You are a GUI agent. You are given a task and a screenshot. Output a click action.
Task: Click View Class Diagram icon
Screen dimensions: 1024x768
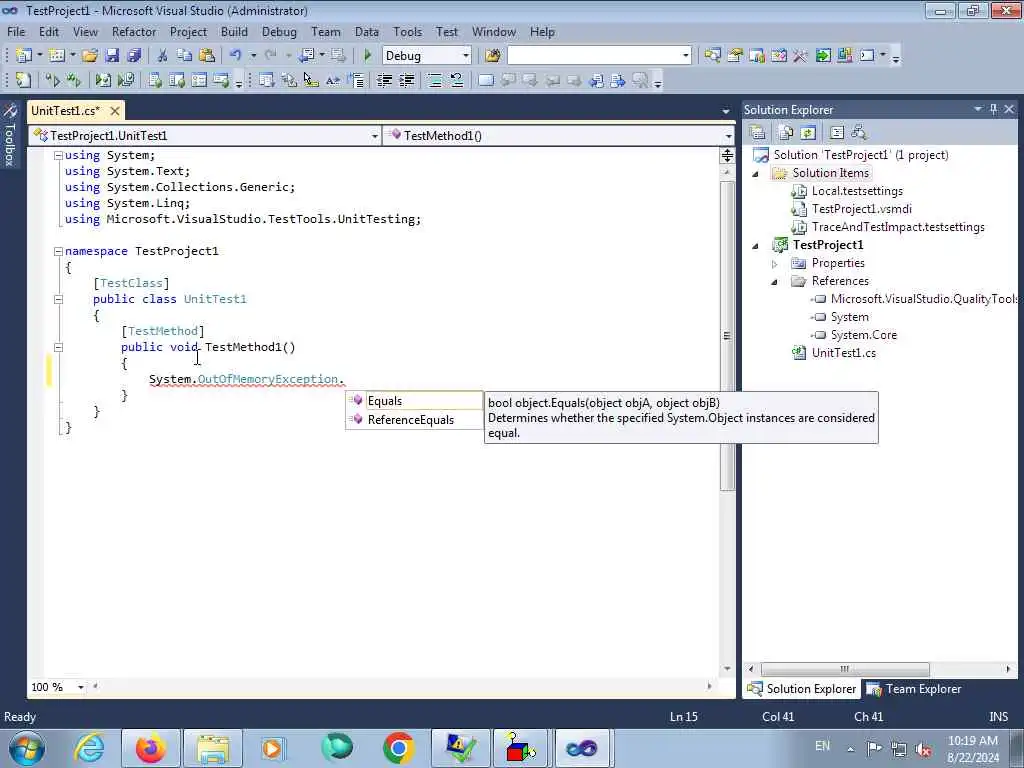pos(859,133)
